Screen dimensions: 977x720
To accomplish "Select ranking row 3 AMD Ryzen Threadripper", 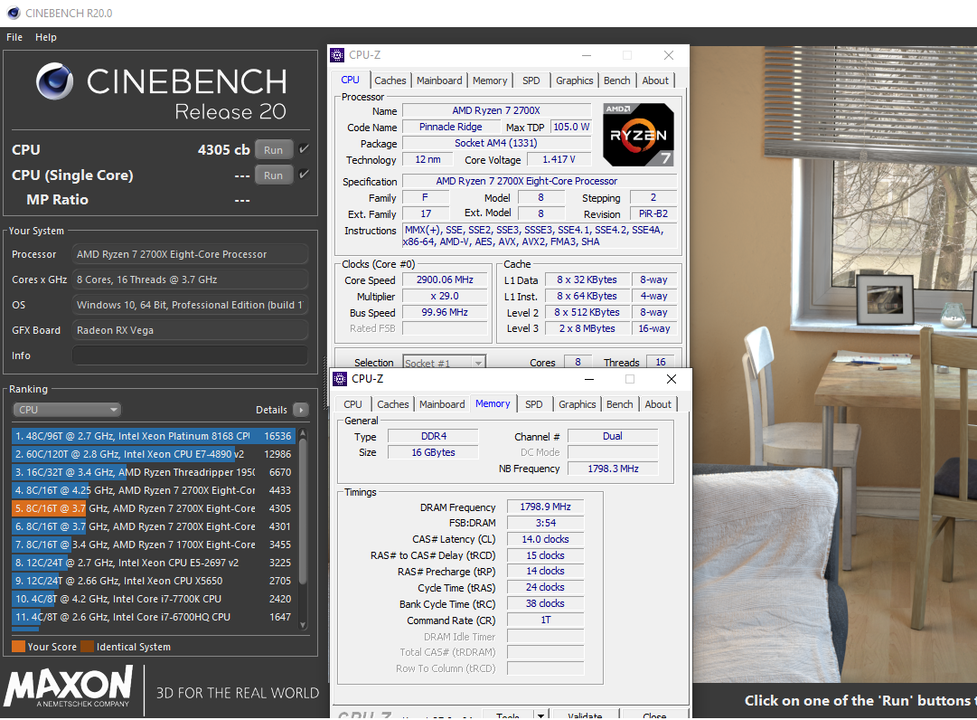I will [x=153, y=472].
